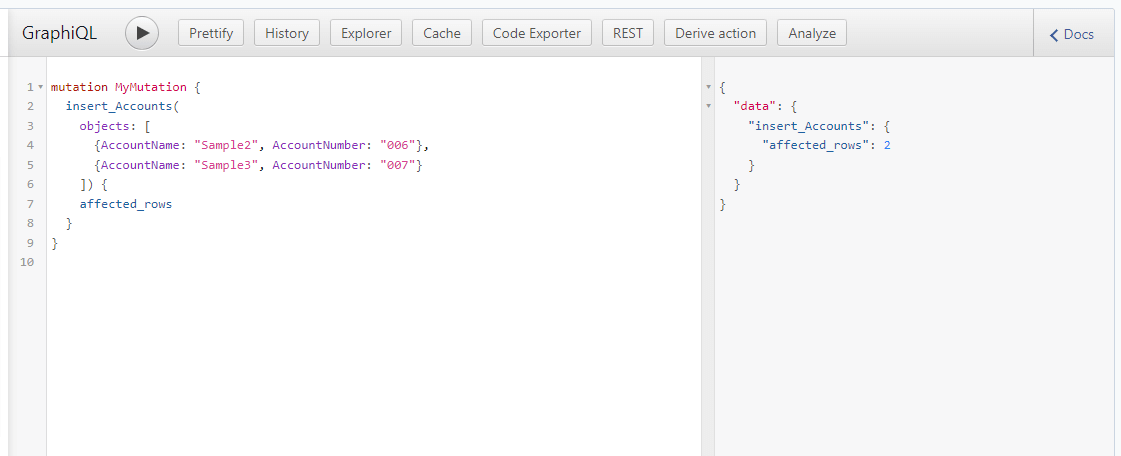This screenshot has width=1121, height=456.
Task: Click the REST button
Action: 628,33
